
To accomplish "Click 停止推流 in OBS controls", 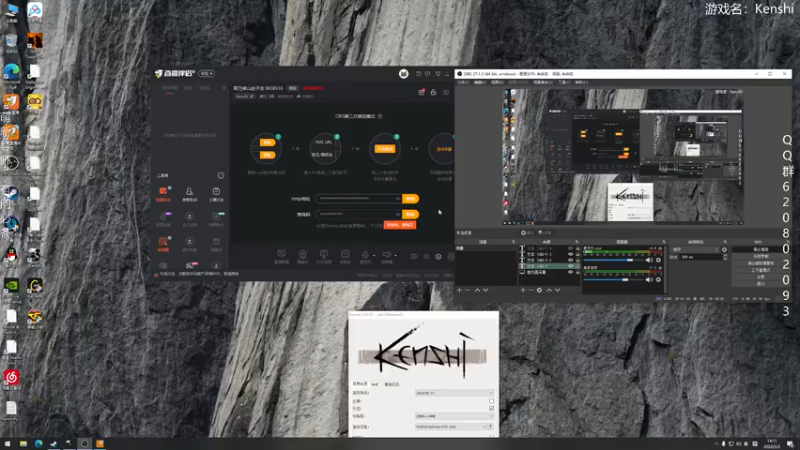I will click(x=760, y=249).
